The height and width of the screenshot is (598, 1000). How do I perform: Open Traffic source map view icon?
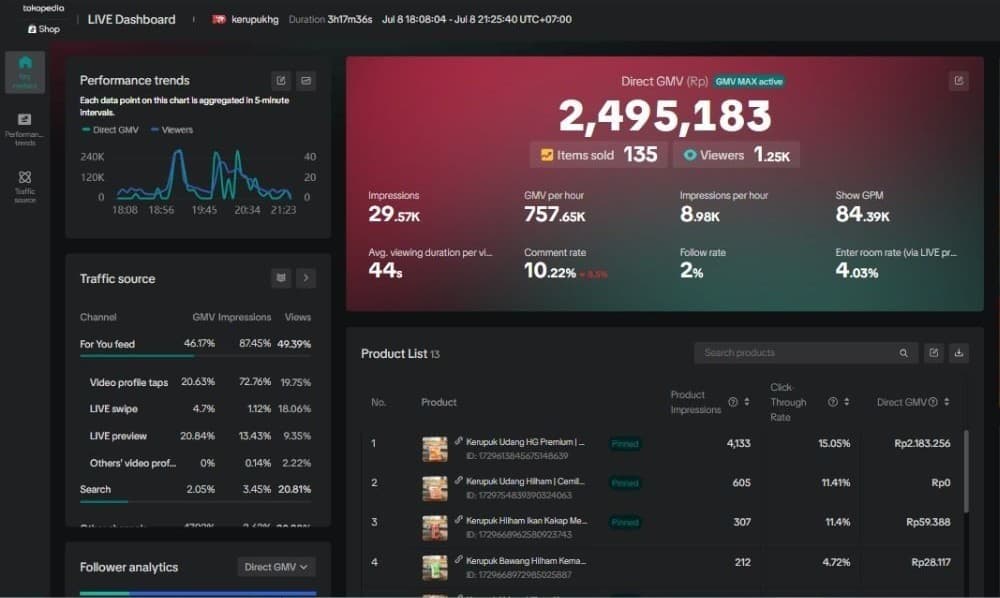click(281, 278)
